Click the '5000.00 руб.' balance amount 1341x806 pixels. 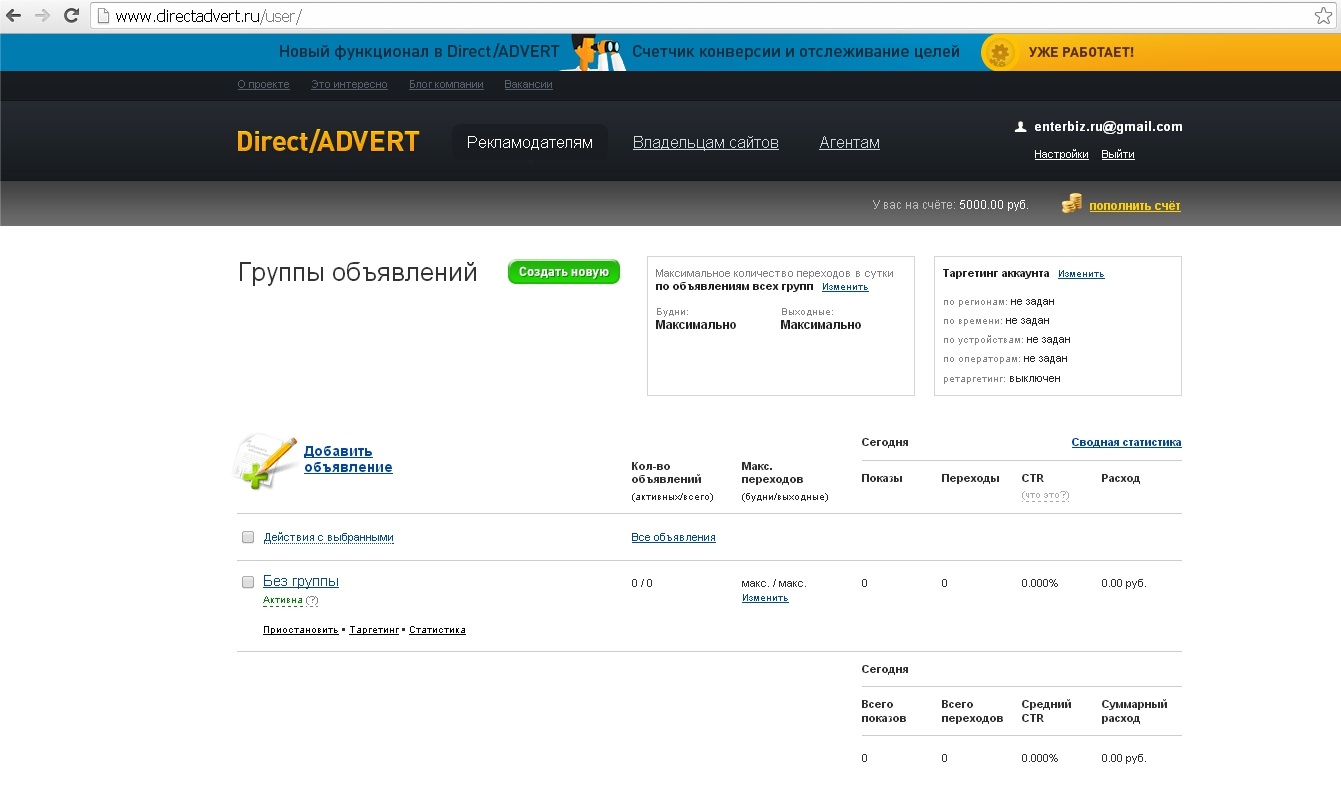point(993,205)
